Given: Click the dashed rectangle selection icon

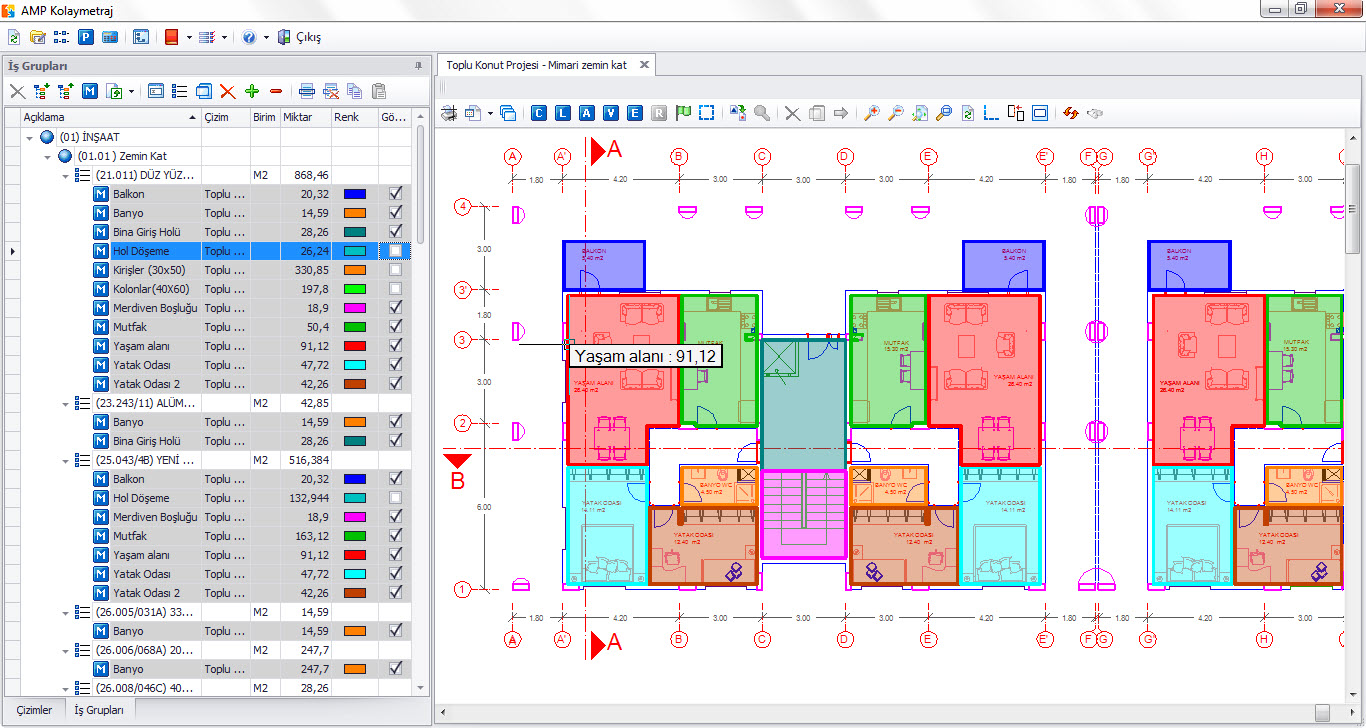Looking at the screenshot, I should click(x=707, y=113).
